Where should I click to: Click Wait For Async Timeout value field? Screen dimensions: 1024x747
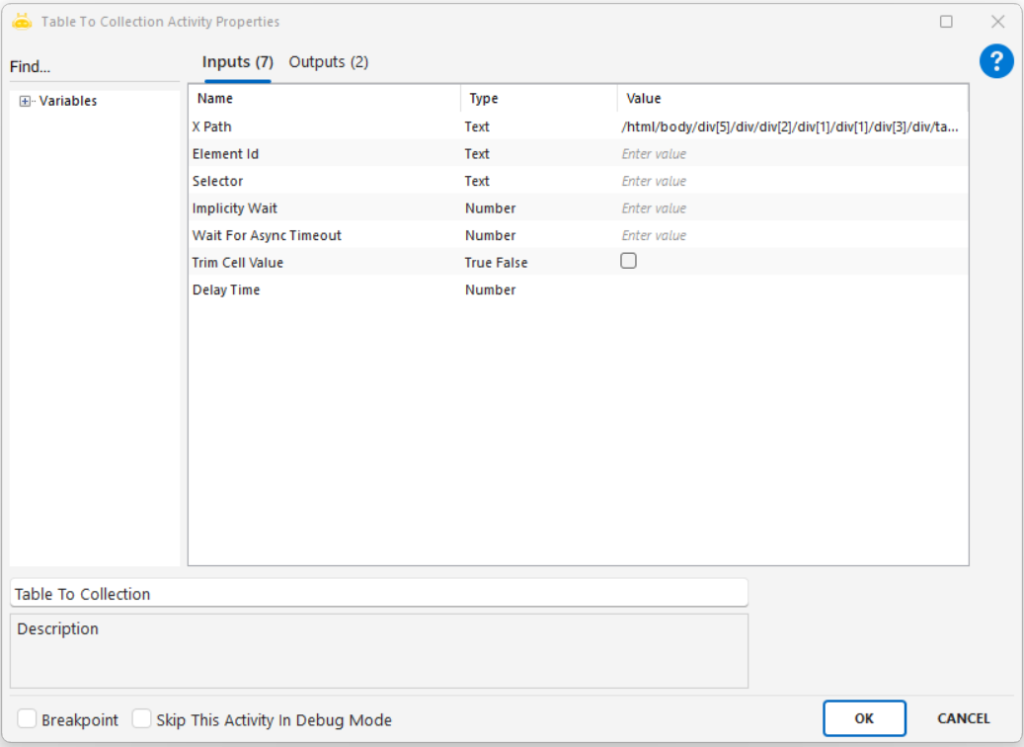coord(790,235)
